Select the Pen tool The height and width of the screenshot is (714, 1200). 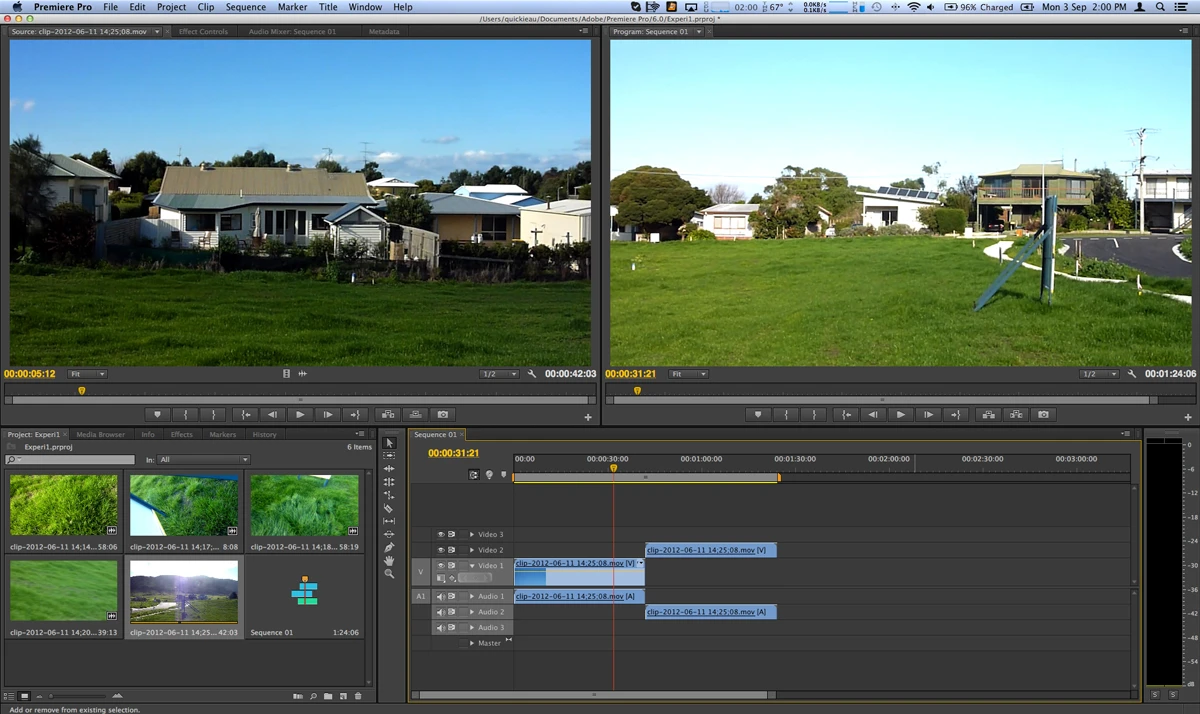(389, 547)
